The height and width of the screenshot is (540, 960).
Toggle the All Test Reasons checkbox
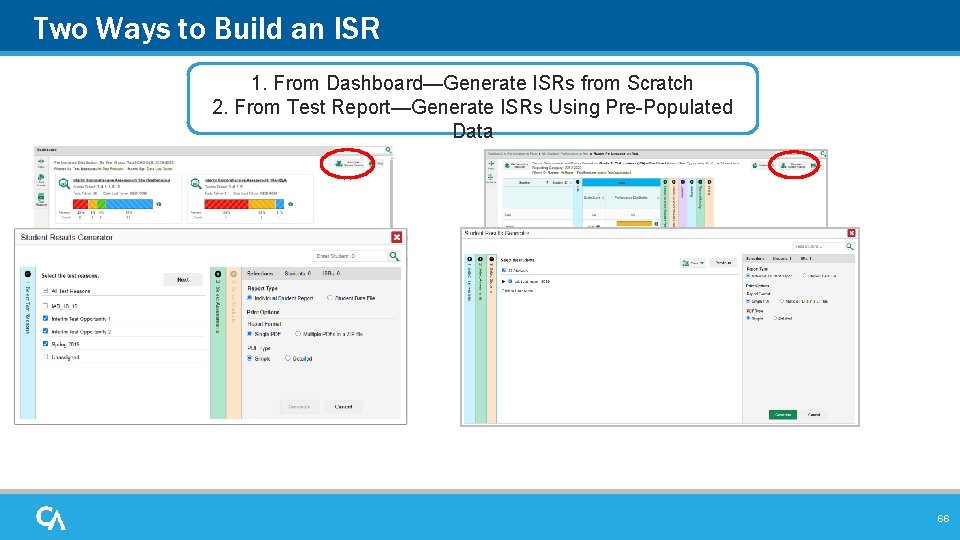pos(45,291)
